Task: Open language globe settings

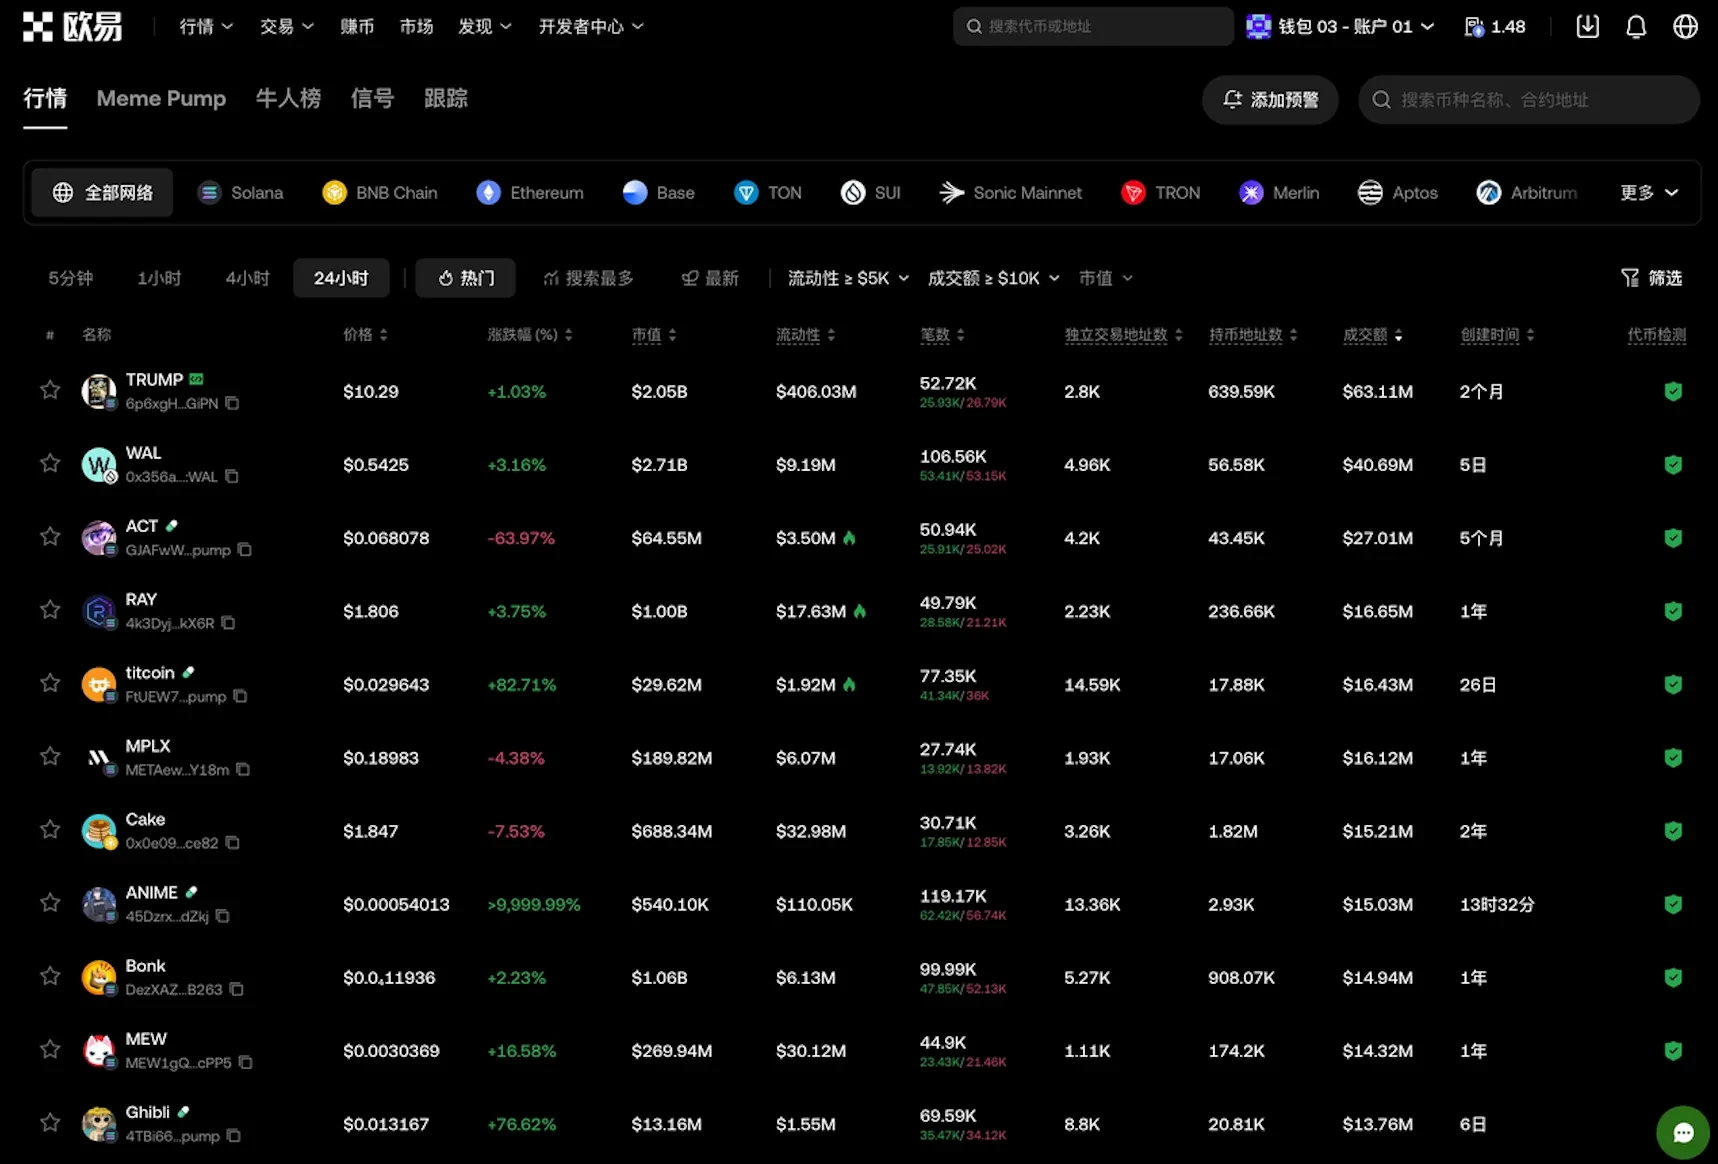Action: coord(1685,27)
